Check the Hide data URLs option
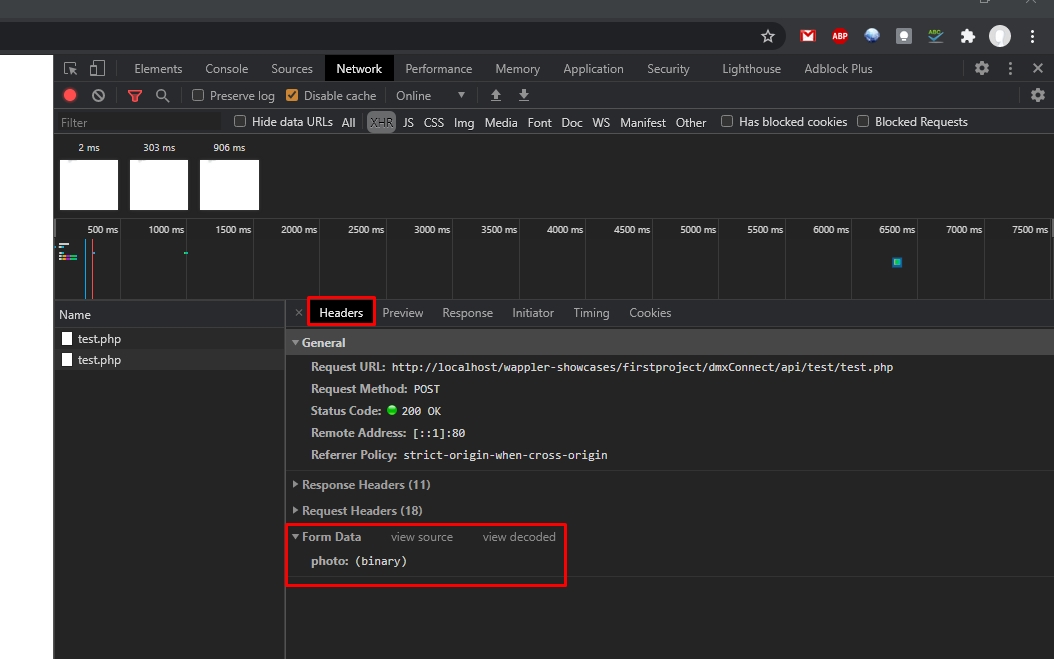 (x=240, y=122)
